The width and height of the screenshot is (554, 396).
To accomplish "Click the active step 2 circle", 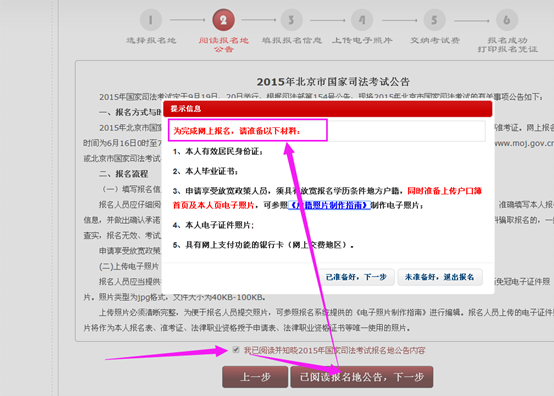I will (x=223, y=20).
